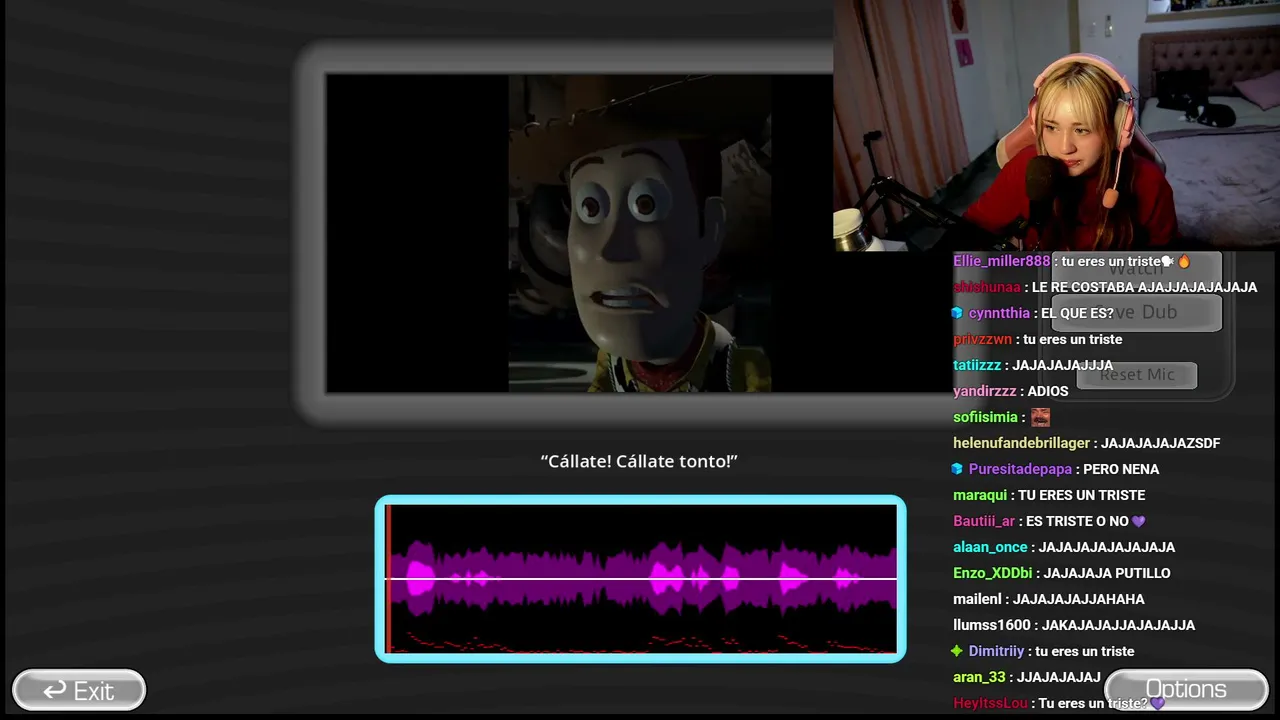Click the purple audio waveform display

[x=641, y=579]
